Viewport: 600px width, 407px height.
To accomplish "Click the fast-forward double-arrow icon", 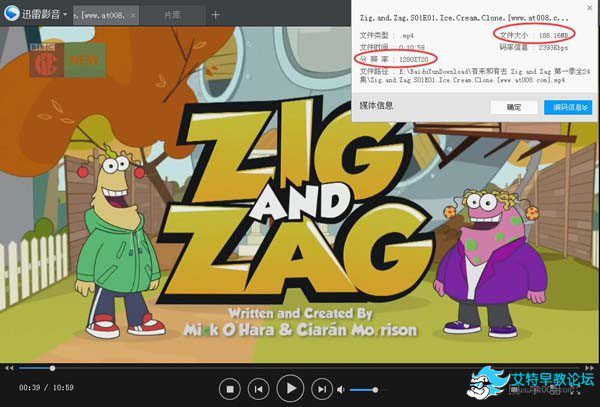I will coord(590,368).
